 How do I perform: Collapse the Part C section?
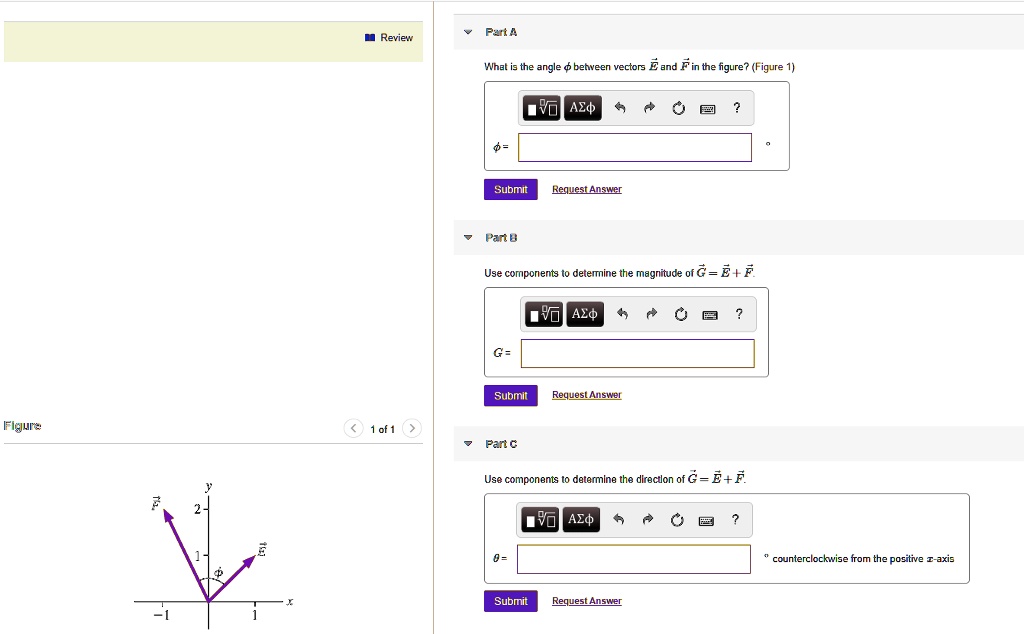(467, 443)
